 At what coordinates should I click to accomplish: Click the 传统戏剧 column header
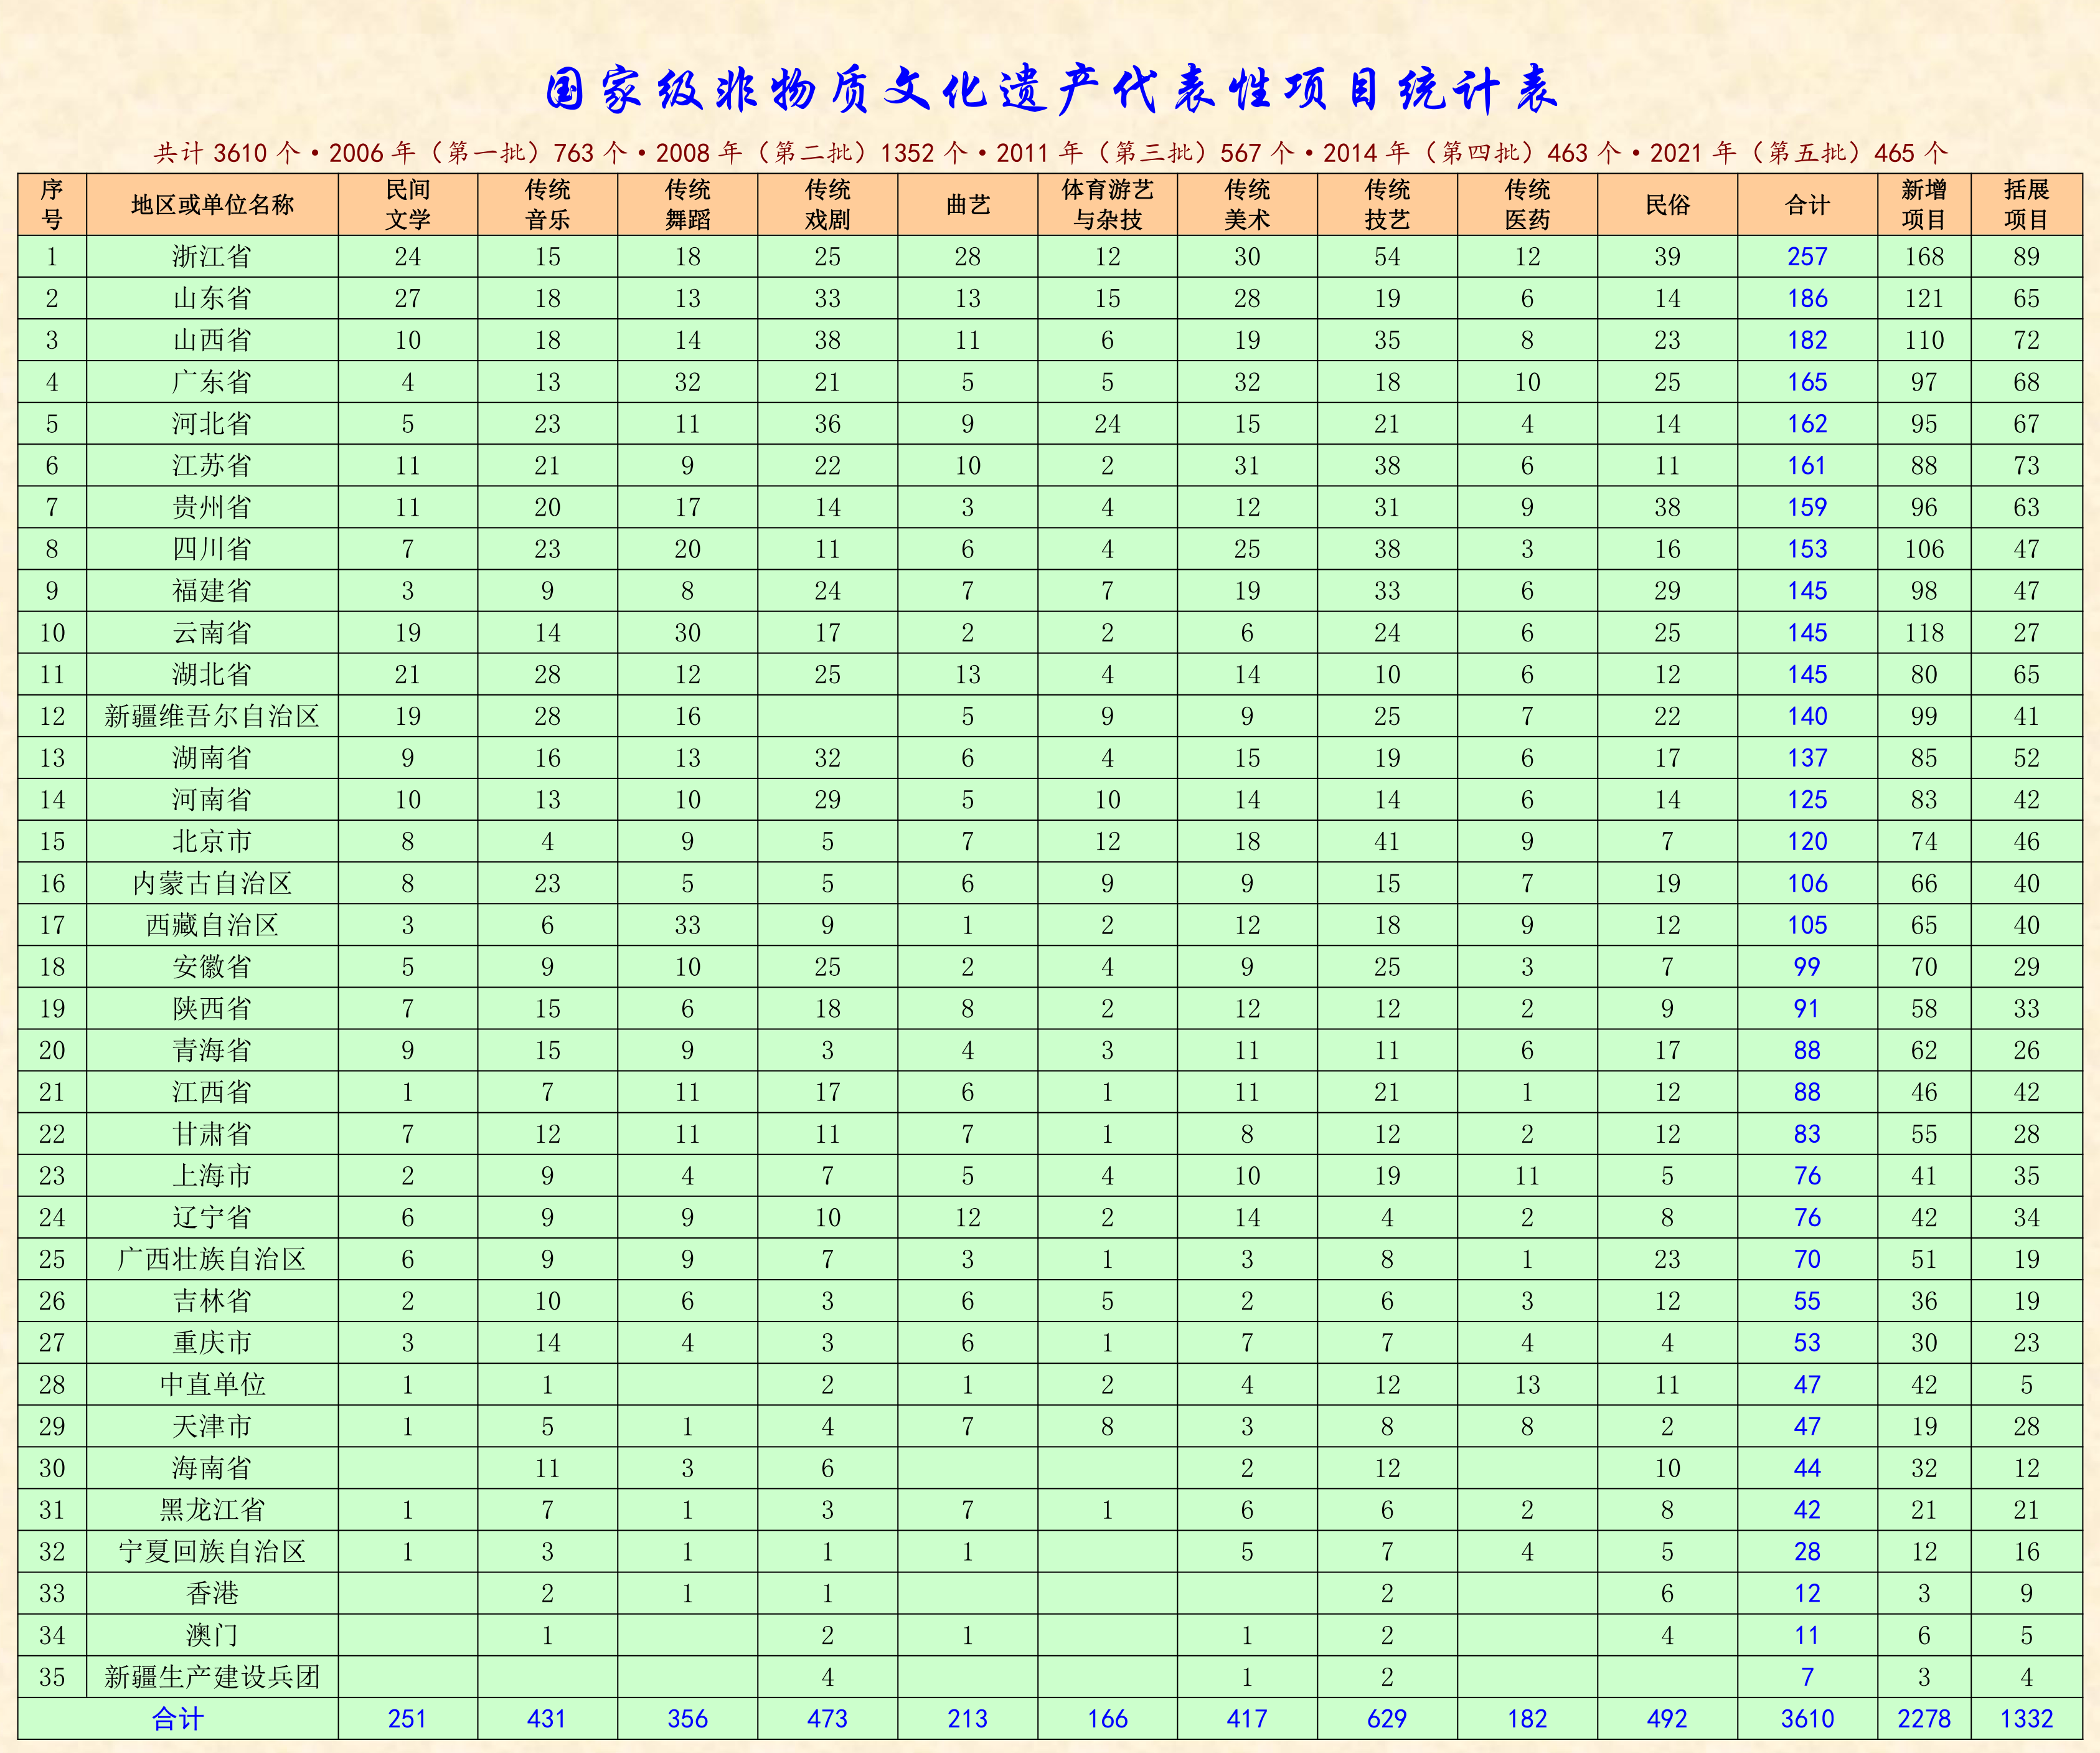tap(827, 205)
